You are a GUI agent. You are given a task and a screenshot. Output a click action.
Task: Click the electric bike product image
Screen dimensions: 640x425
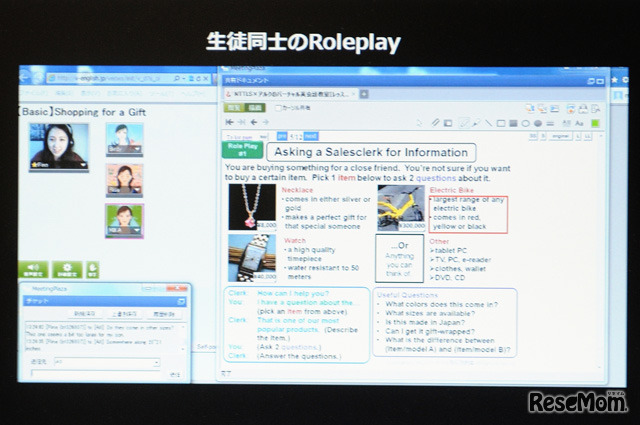click(x=401, y=208)
